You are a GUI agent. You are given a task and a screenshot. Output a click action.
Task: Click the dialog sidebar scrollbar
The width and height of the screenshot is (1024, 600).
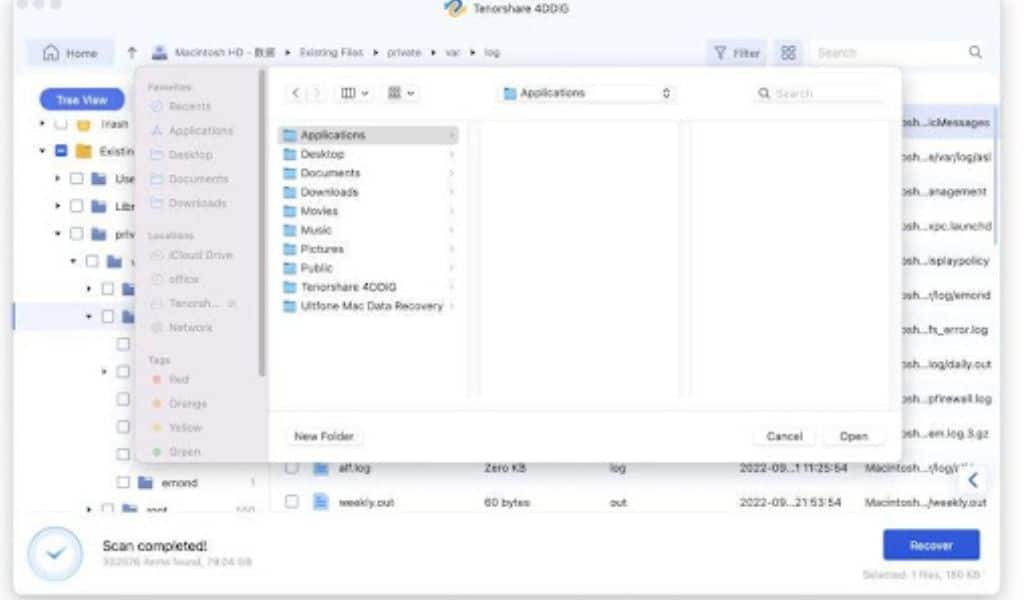click(x=262, y=222)
